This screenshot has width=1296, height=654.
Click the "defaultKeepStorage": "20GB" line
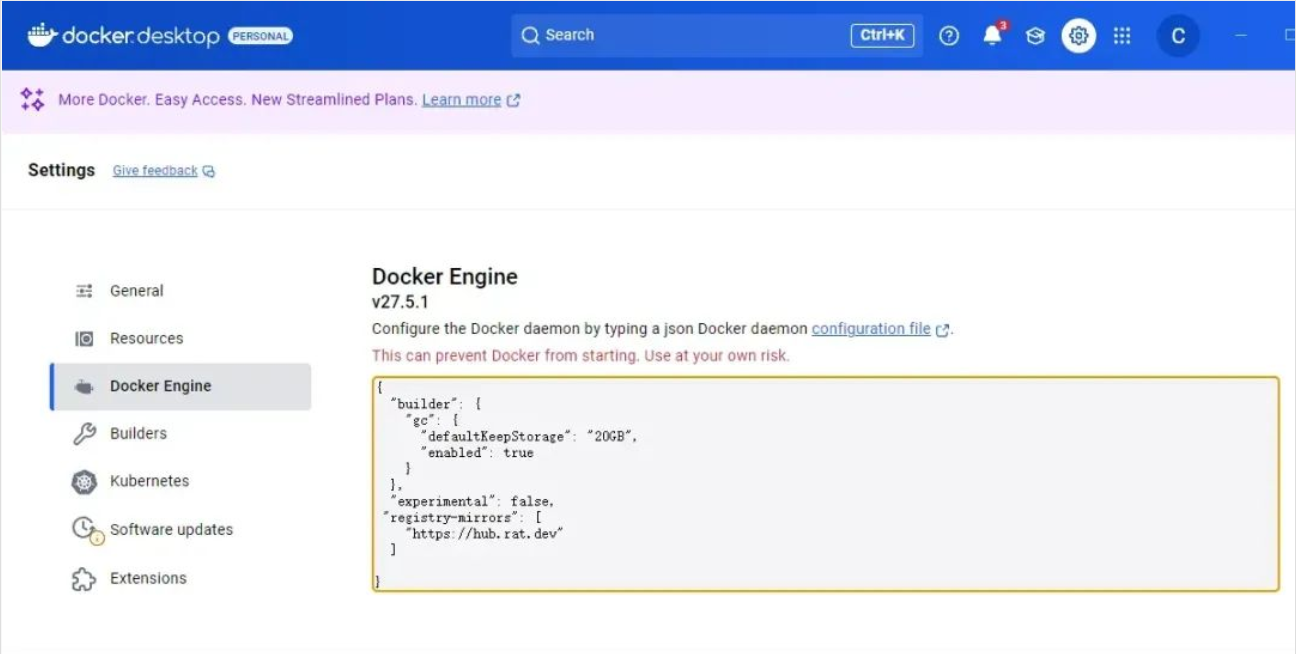528,437
